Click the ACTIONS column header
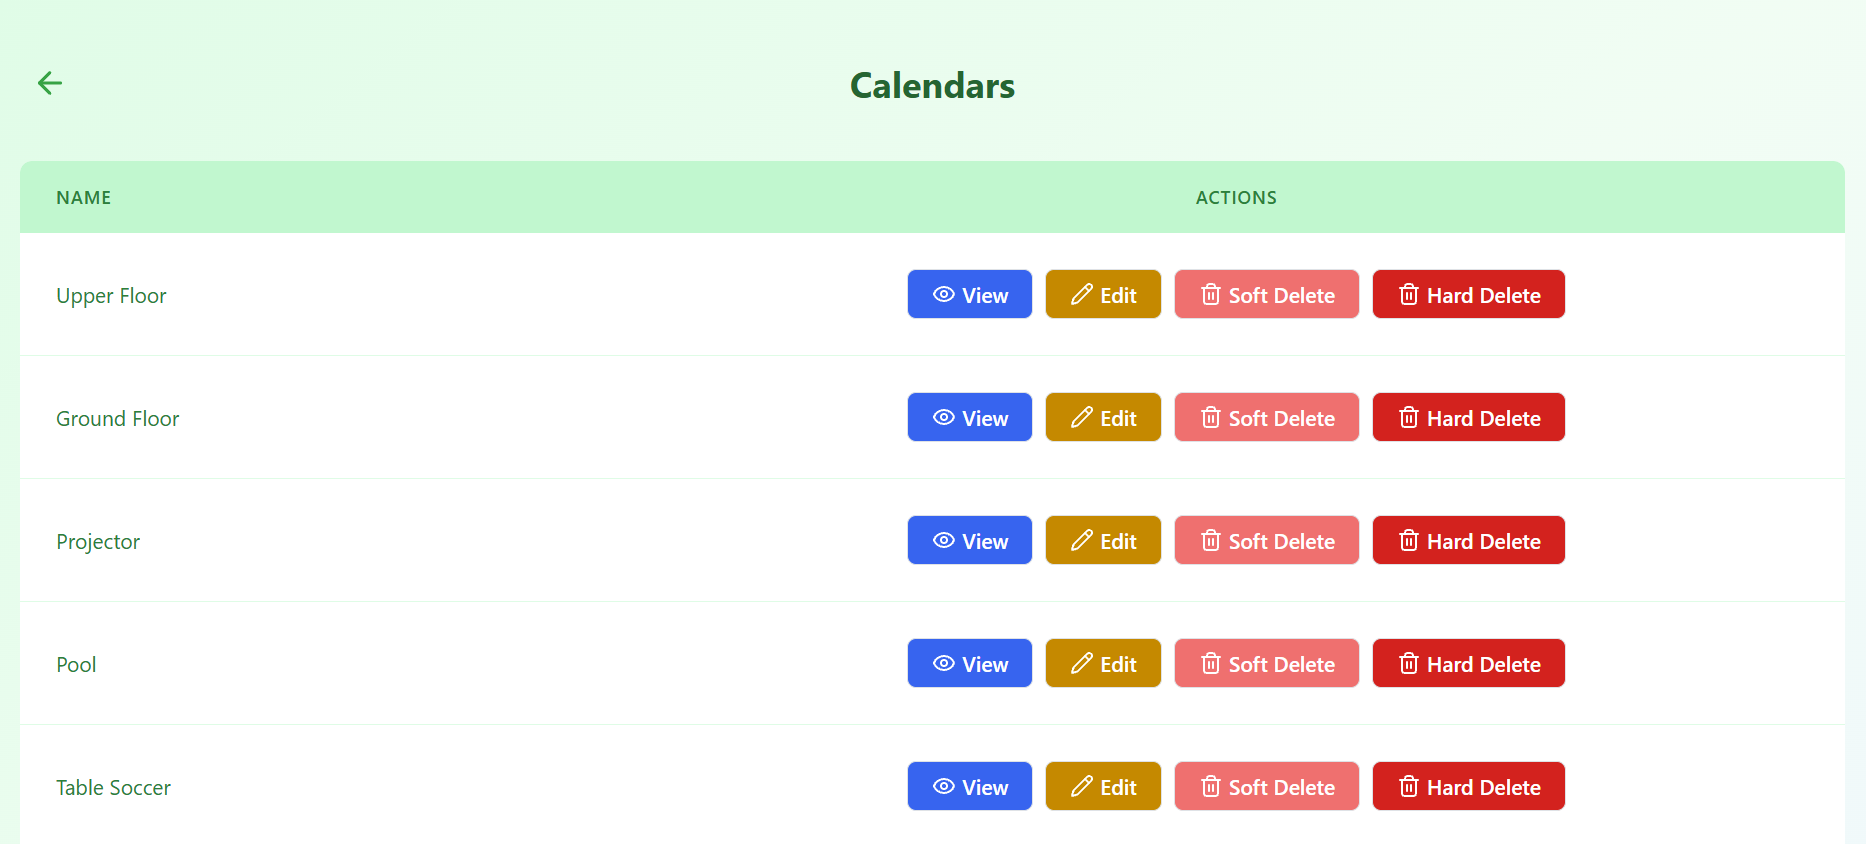 [x=1236, y=197]
